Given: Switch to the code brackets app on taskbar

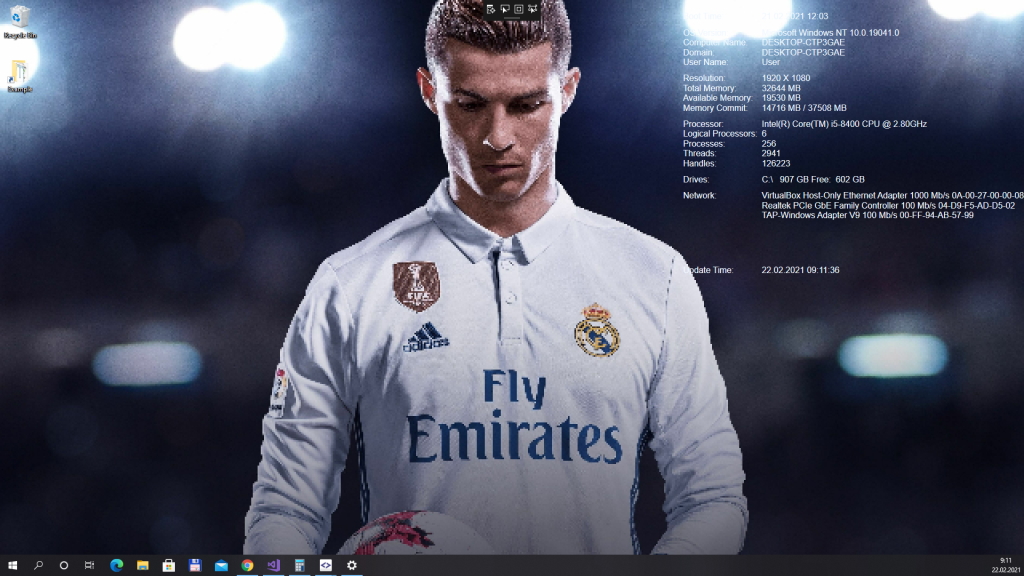Looking at the screenshot, I should coord(326,566).
